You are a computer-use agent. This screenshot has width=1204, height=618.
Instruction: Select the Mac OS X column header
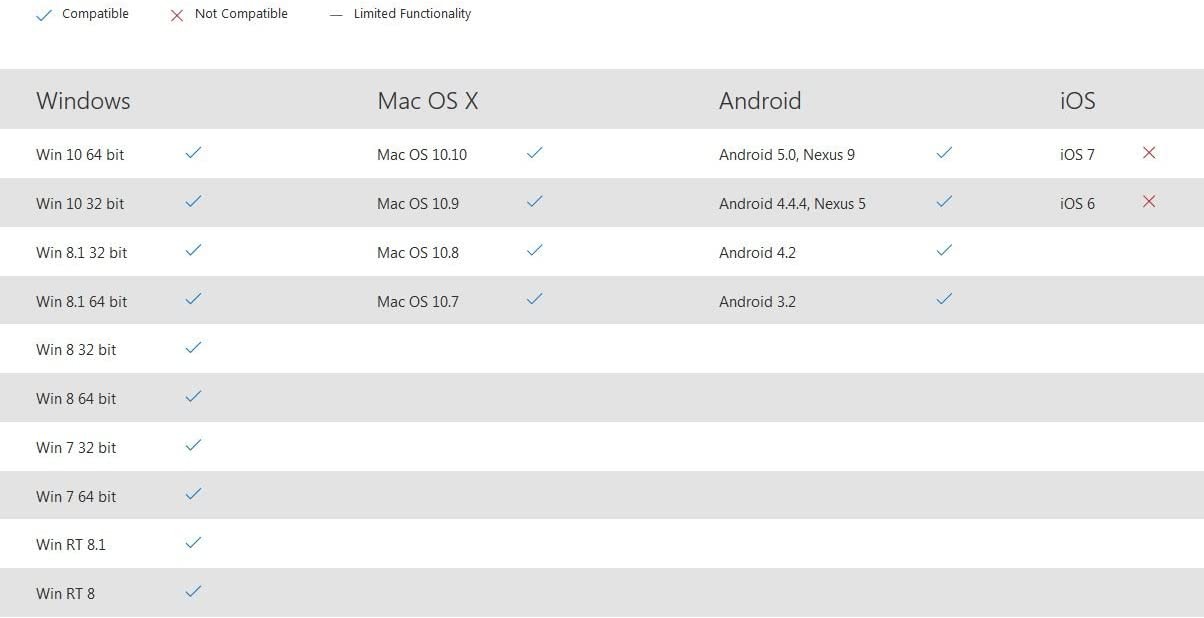(x=427, y=101)
